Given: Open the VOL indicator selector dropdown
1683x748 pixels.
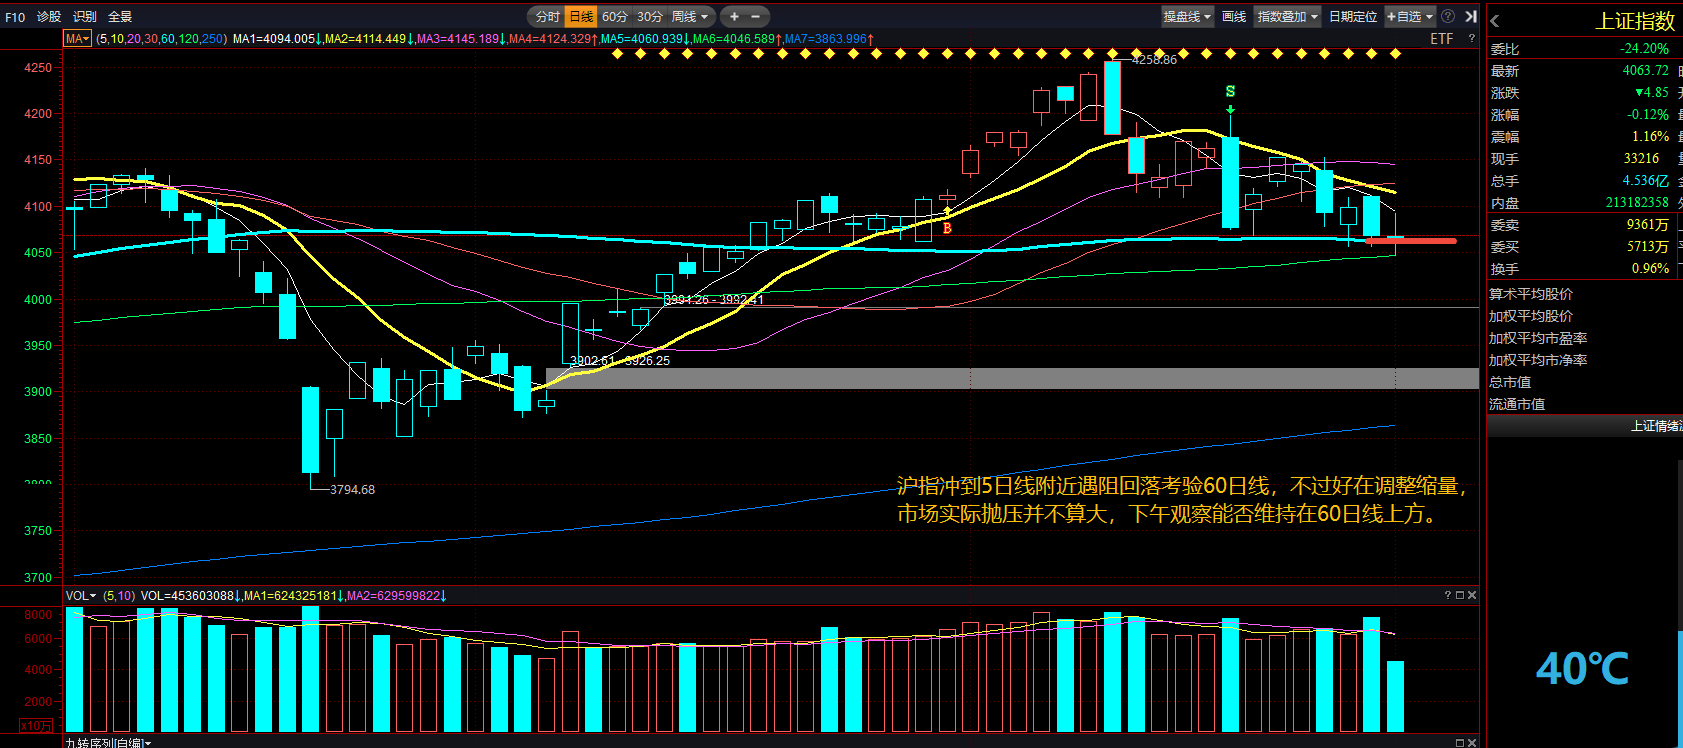Looking at the screenshot, I should 81,596.
